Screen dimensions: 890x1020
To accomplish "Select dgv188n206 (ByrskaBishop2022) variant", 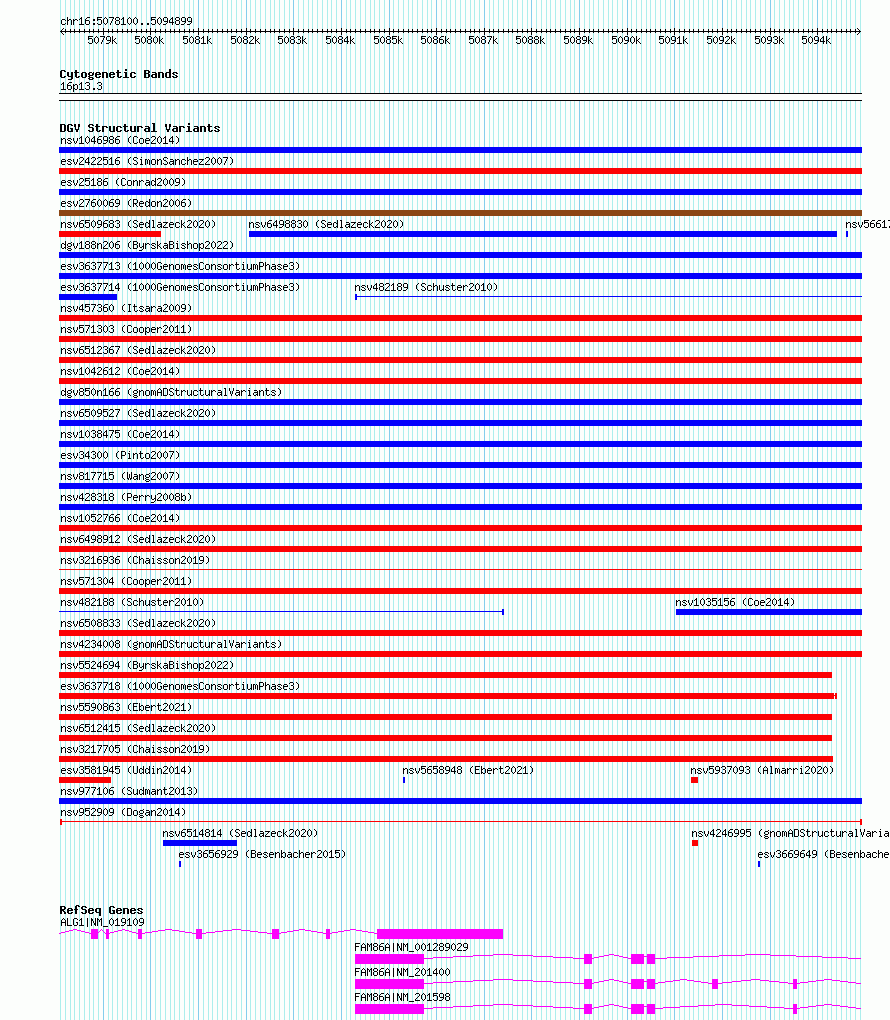I will (x=147, y=245).
